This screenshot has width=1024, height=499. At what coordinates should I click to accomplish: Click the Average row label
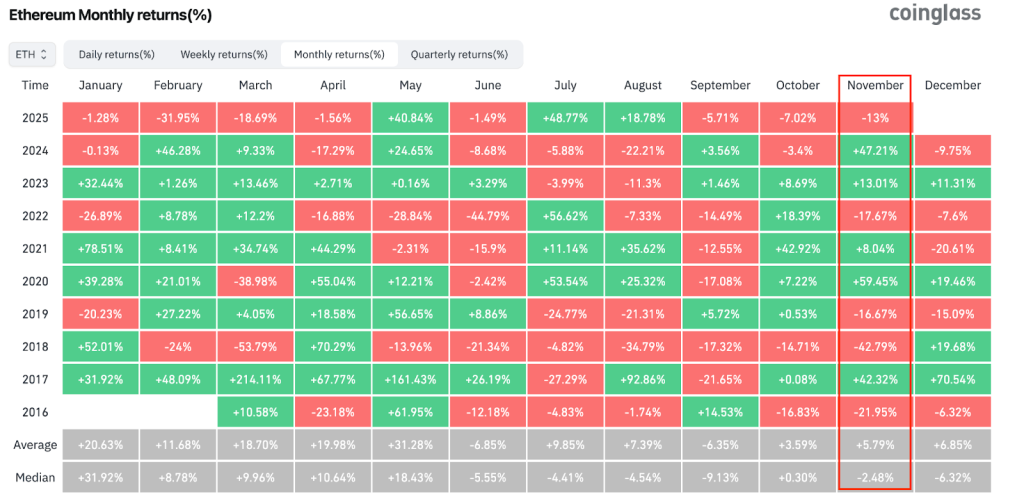click(x=35, y=444)
